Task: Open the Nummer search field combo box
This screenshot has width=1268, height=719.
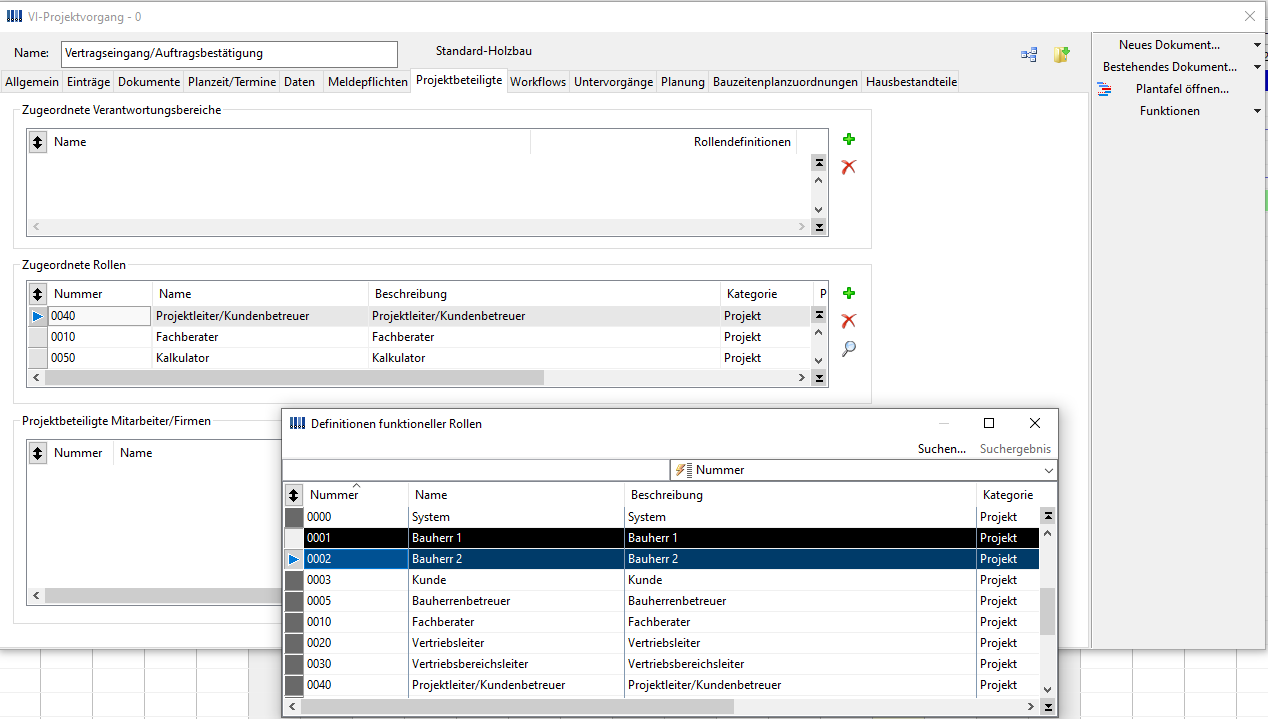Action: pos(863,470)
